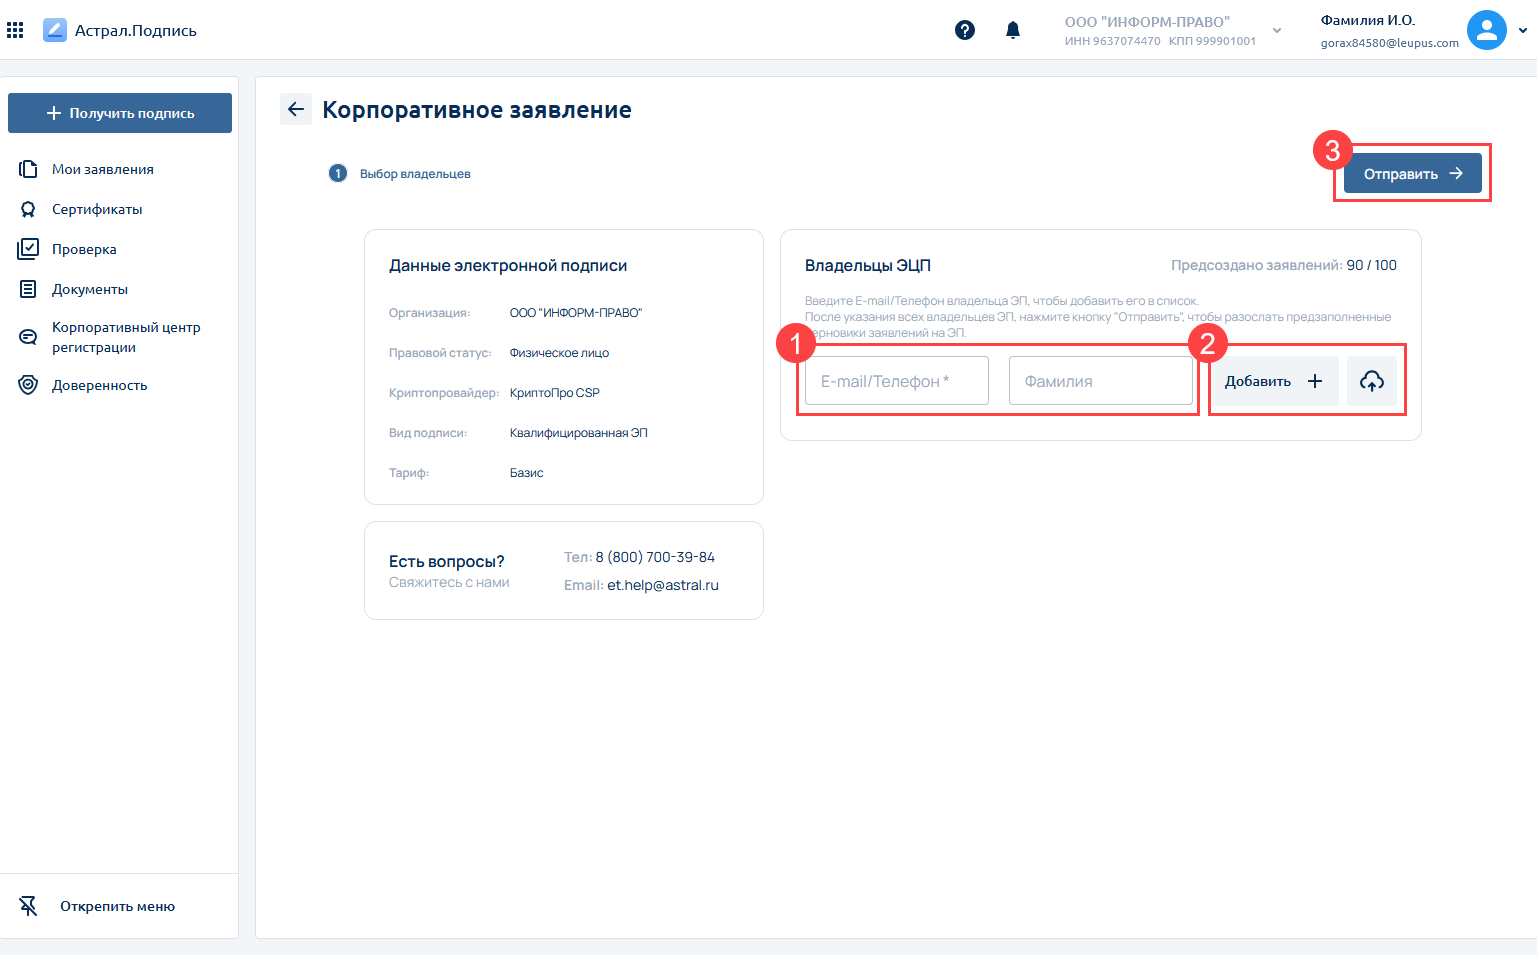Click the Получить подпись button

pos(120,113)
